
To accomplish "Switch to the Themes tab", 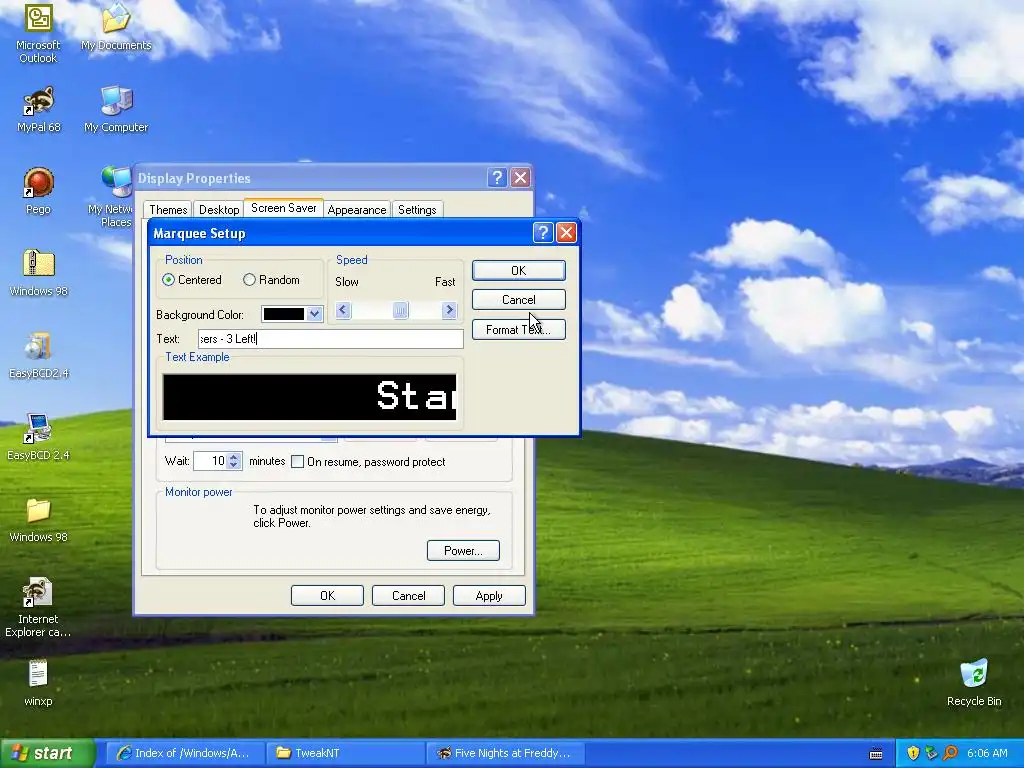I will (168, 210).
